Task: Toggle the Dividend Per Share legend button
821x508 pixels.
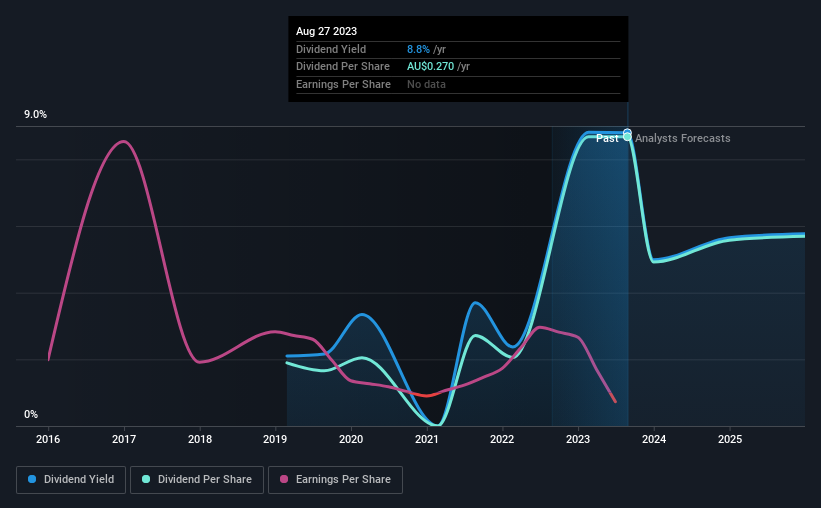Action: tap(197, 480)
